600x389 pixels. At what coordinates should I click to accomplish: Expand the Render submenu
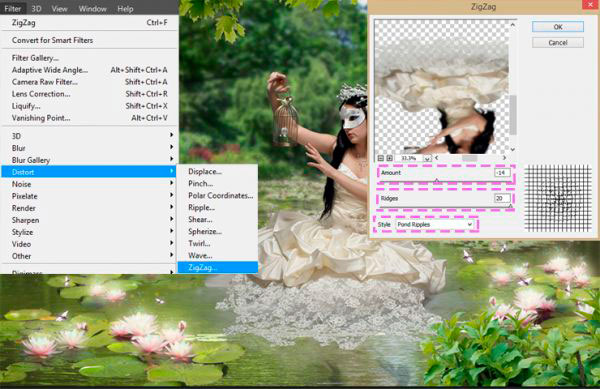click(x=88, y=208)
